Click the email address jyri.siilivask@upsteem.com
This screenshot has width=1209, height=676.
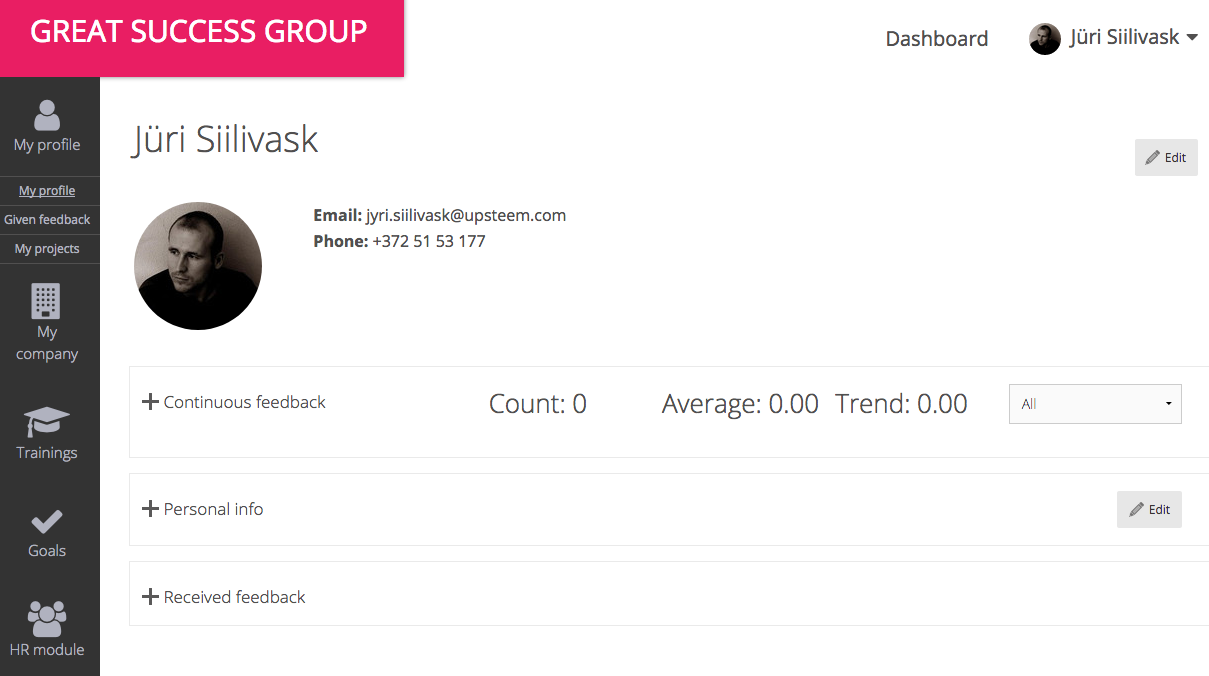[x=466, y=215]
